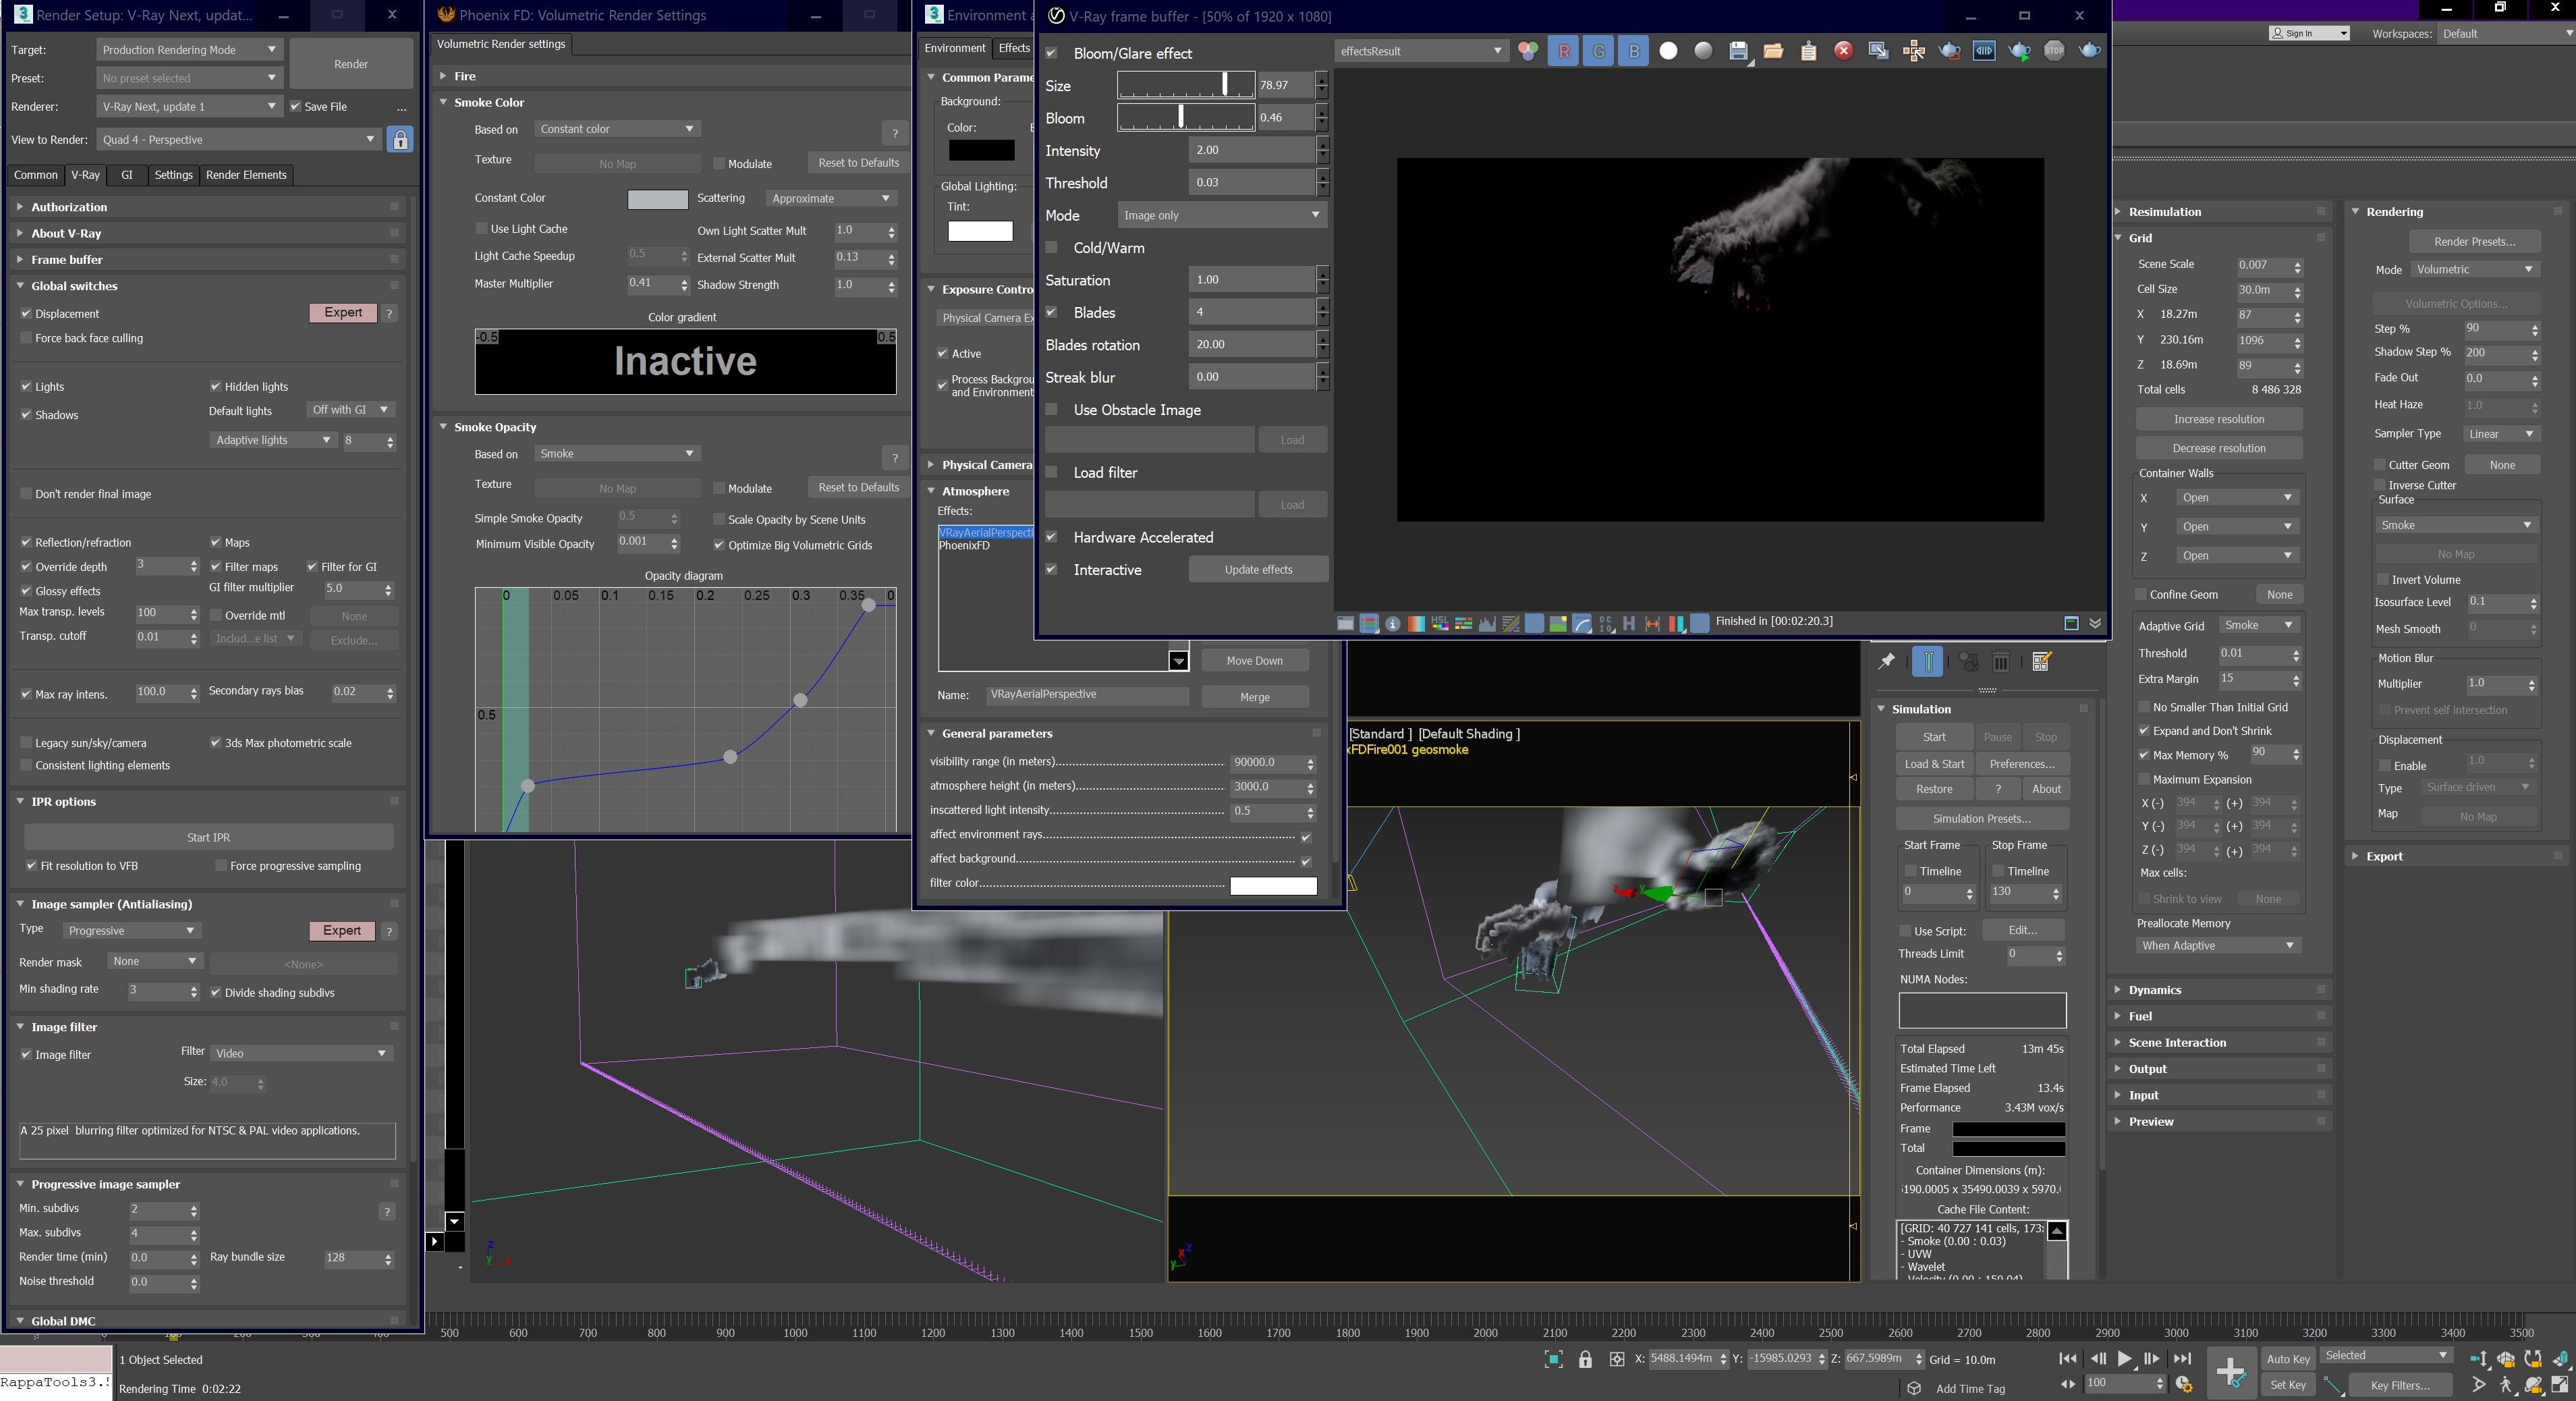Start interactive rendering teapot with green arrow

2019,51
